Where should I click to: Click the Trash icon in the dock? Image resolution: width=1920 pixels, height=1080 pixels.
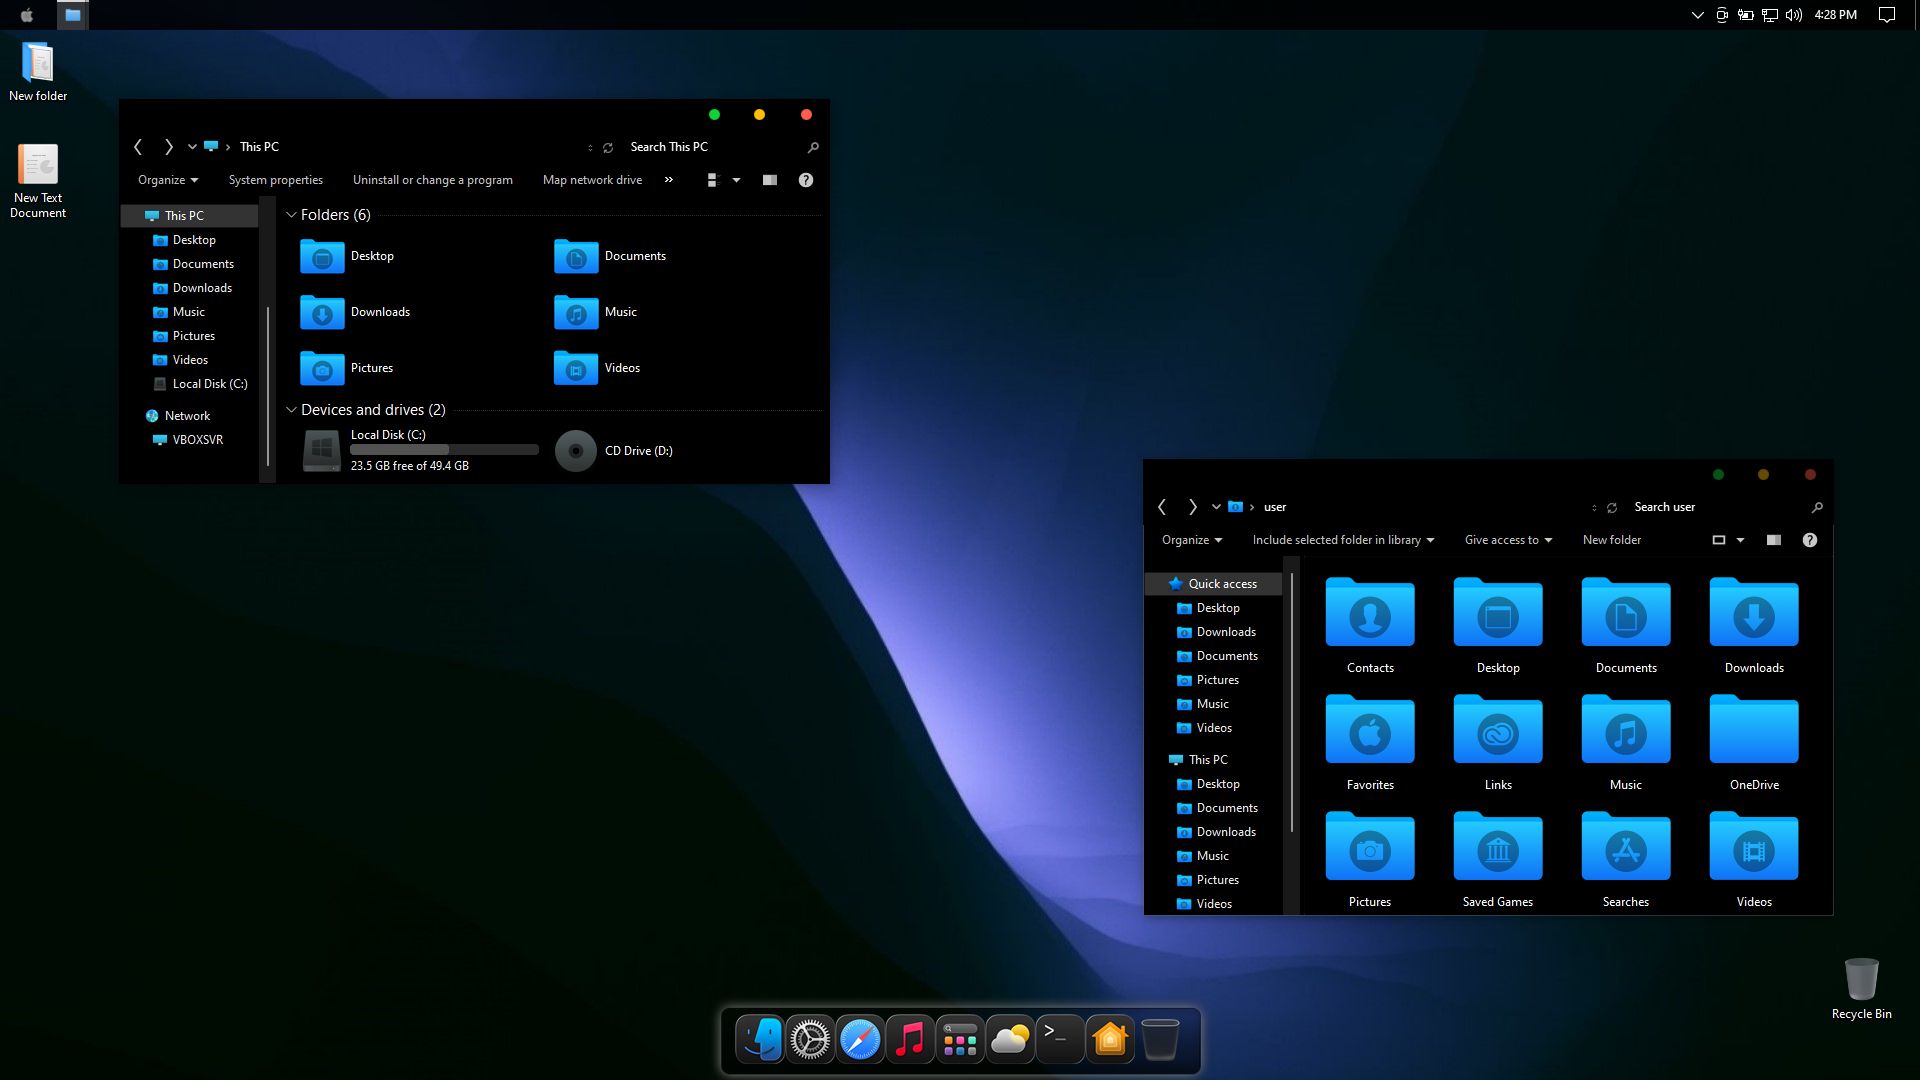[x=1160, y=1039]
